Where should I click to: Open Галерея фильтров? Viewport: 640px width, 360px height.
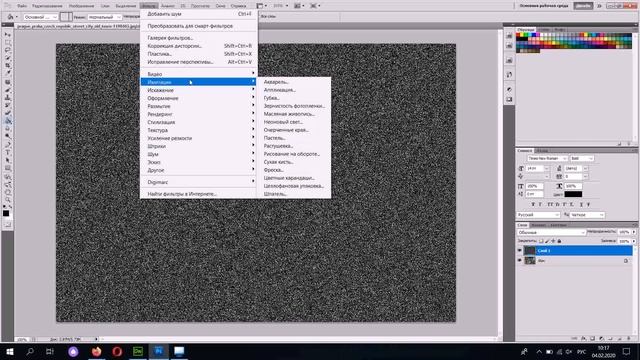[x=170, y=38]
